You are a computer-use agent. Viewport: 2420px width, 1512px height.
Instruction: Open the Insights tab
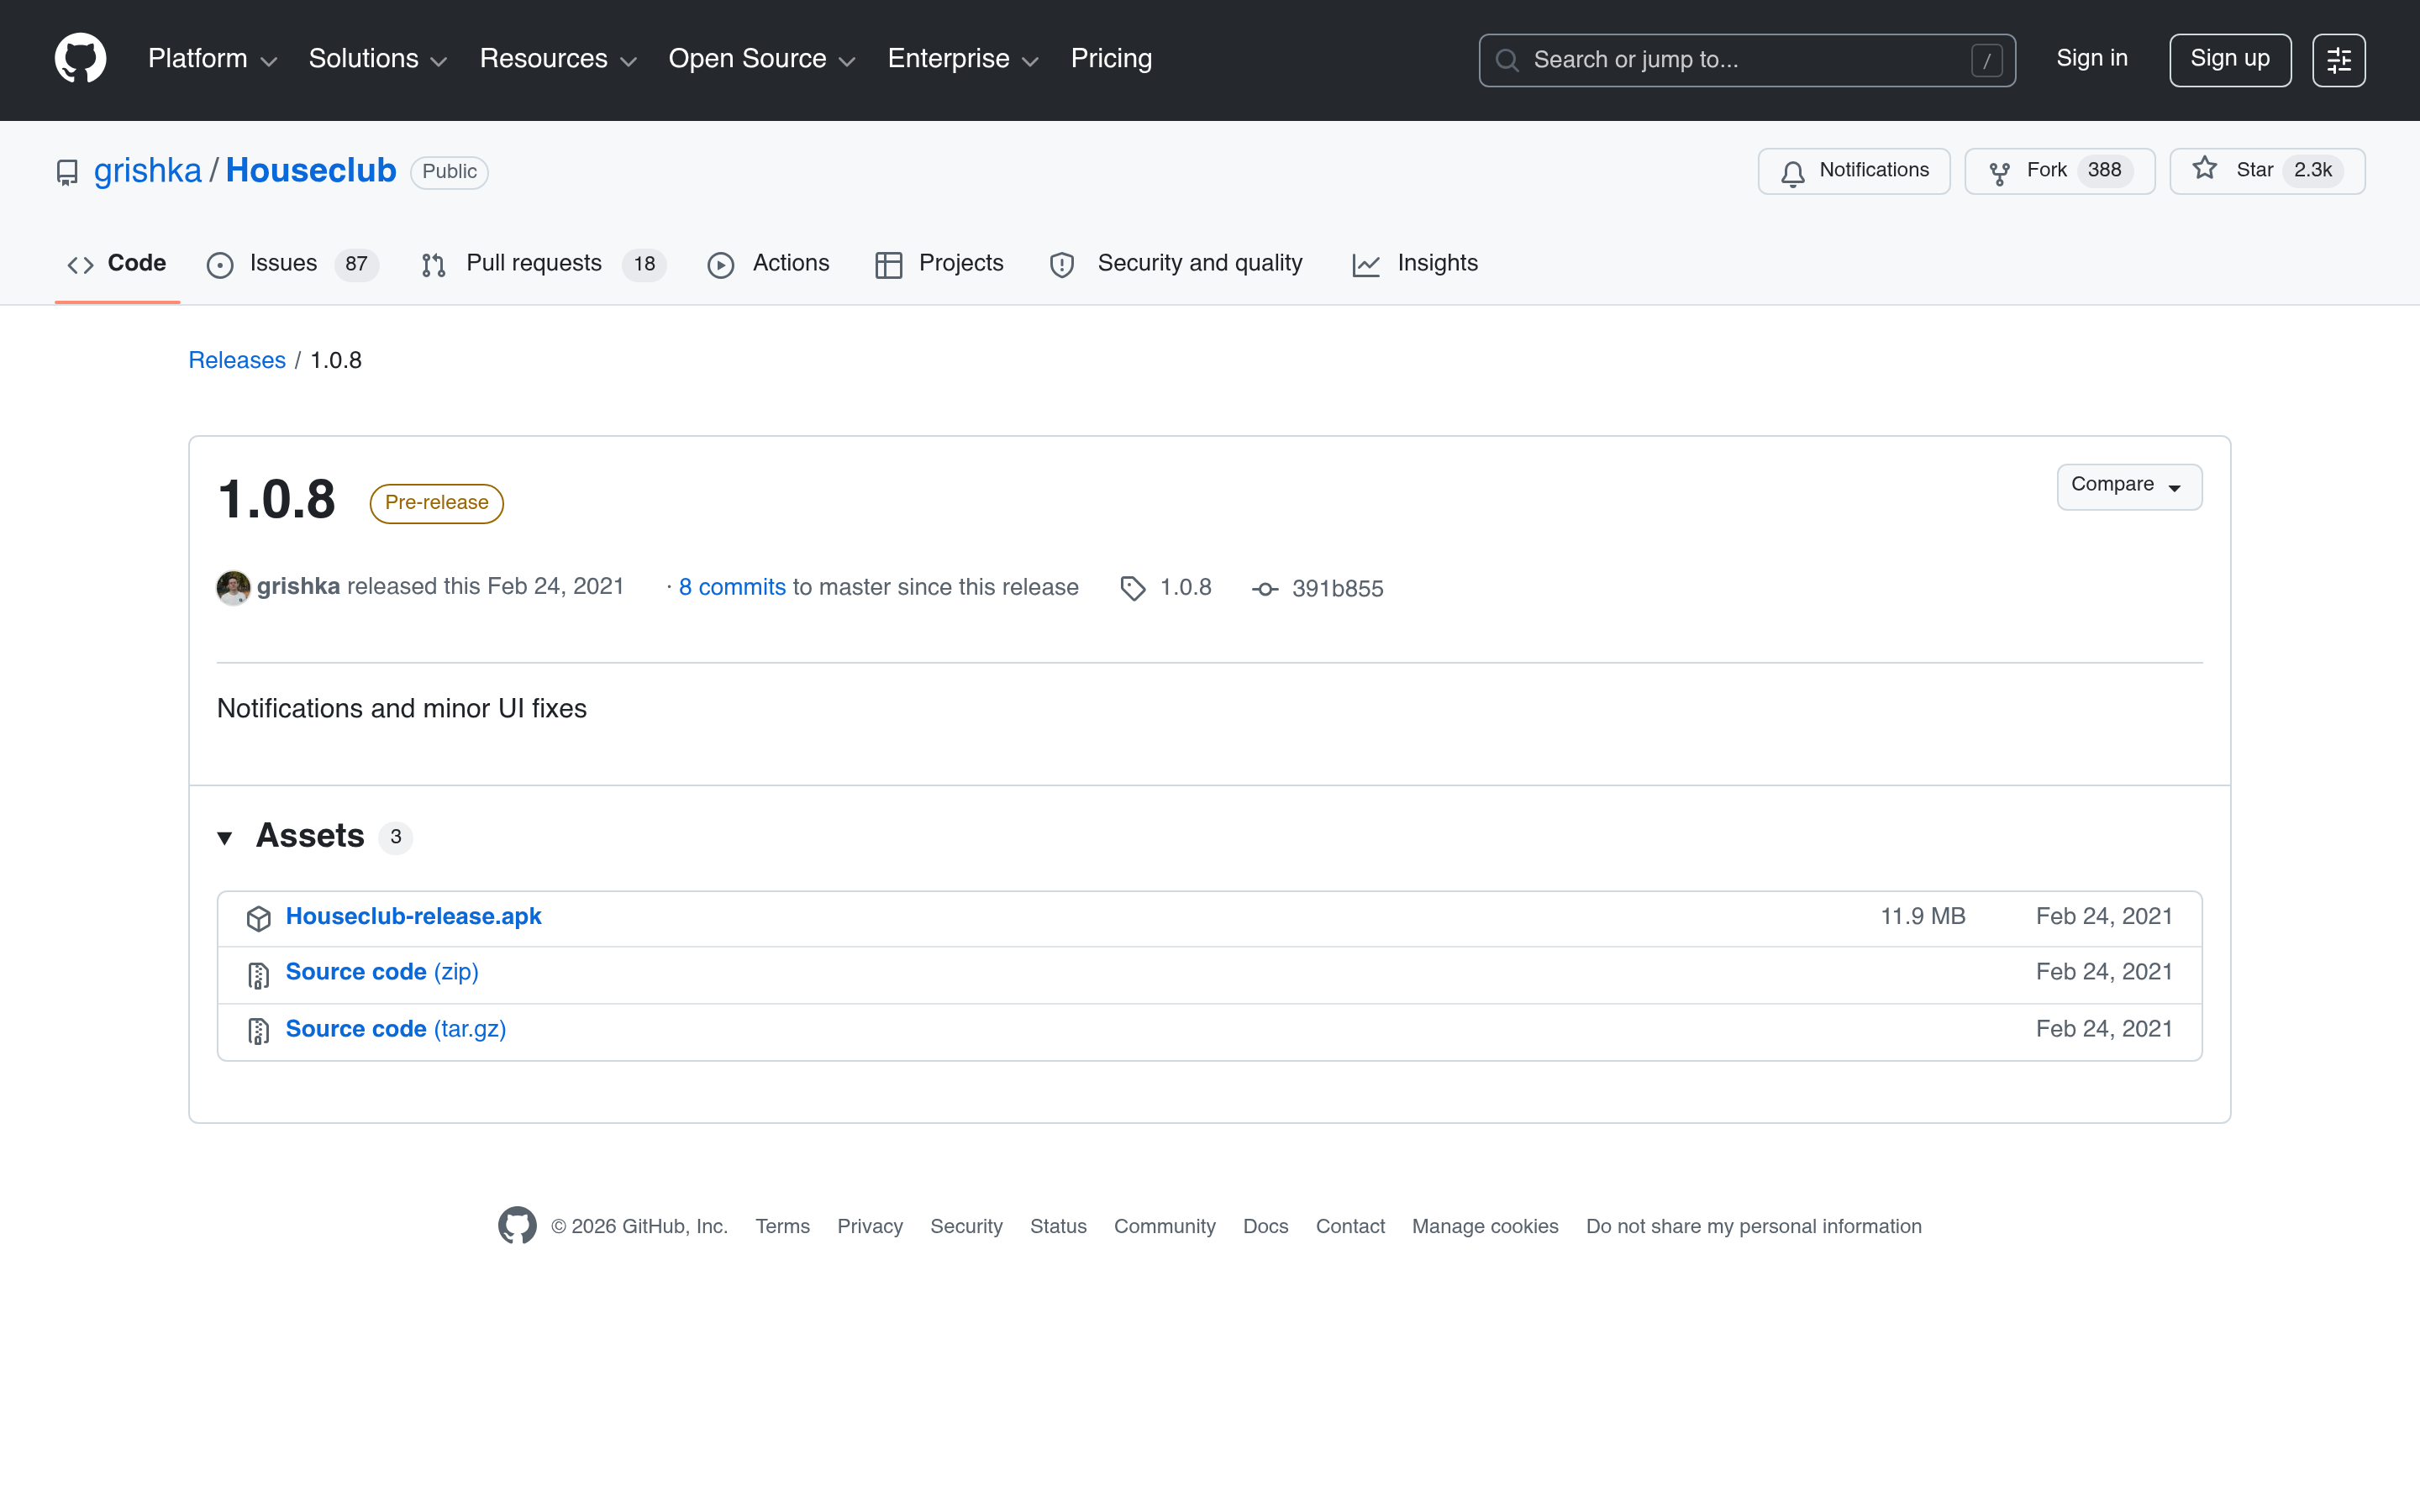(1415, 264)
